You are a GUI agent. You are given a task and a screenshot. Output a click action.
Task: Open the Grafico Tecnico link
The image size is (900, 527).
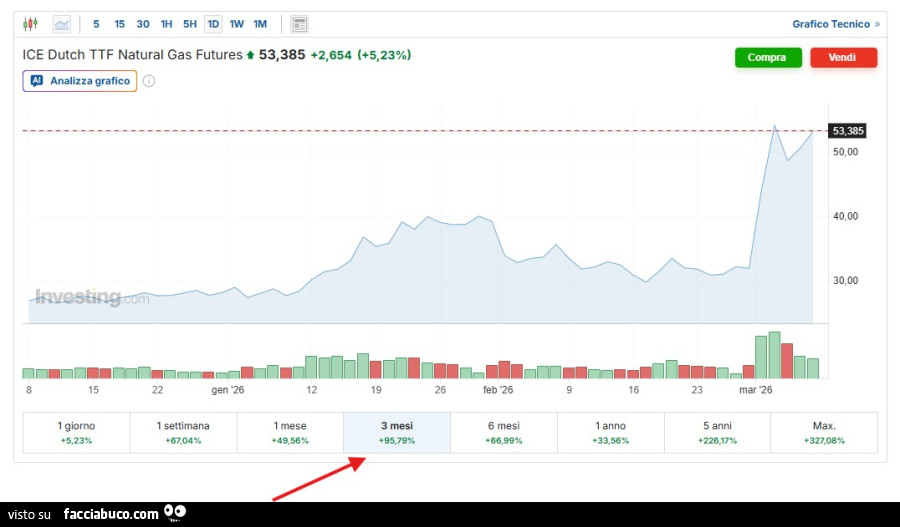[x=835, y=24]
